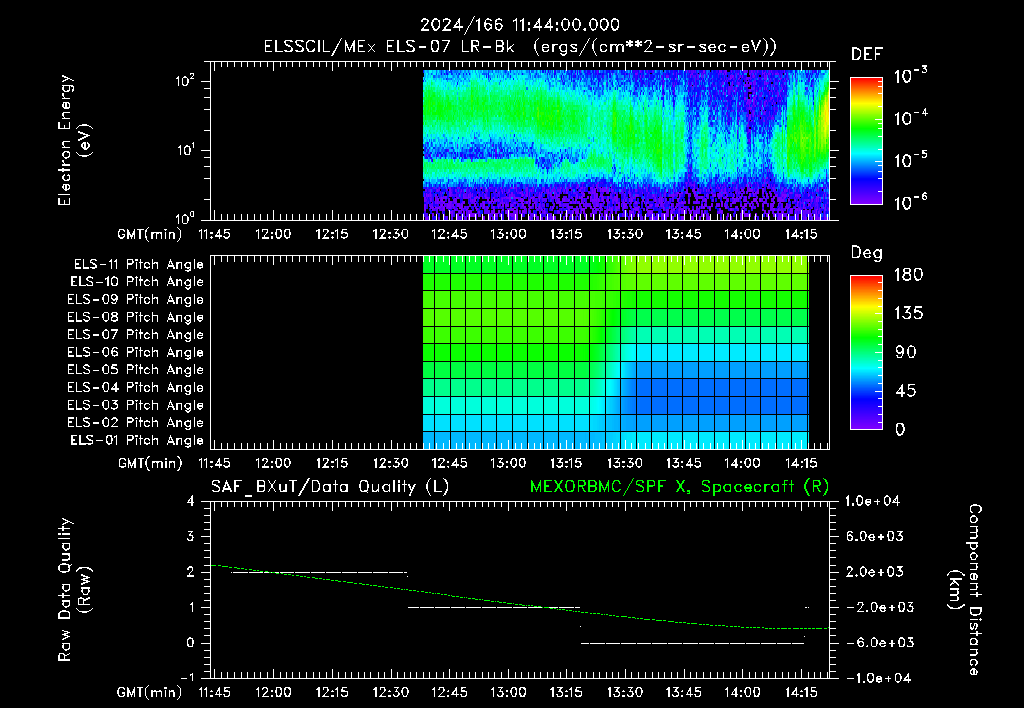The image size is (1024, 708).
Task: Click the electron energy spectrogram data region
Action: click(x=626, y=144)
